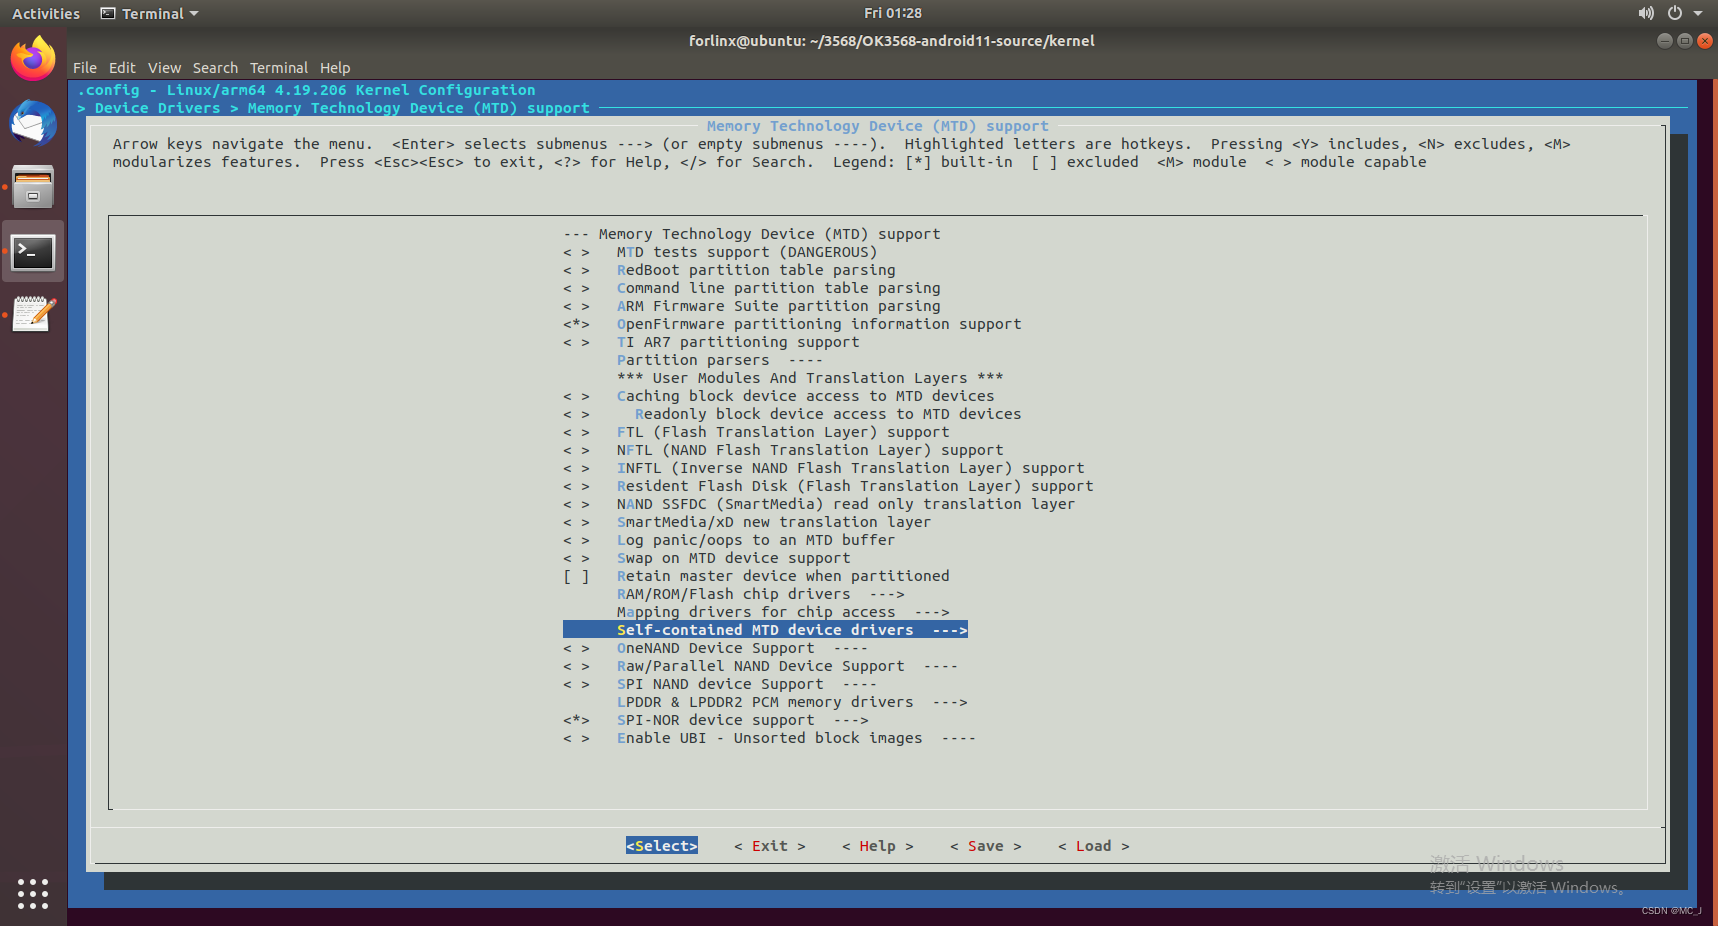Select Partition parsers entry
1718x926 pixels.
[x=720, y=360]
